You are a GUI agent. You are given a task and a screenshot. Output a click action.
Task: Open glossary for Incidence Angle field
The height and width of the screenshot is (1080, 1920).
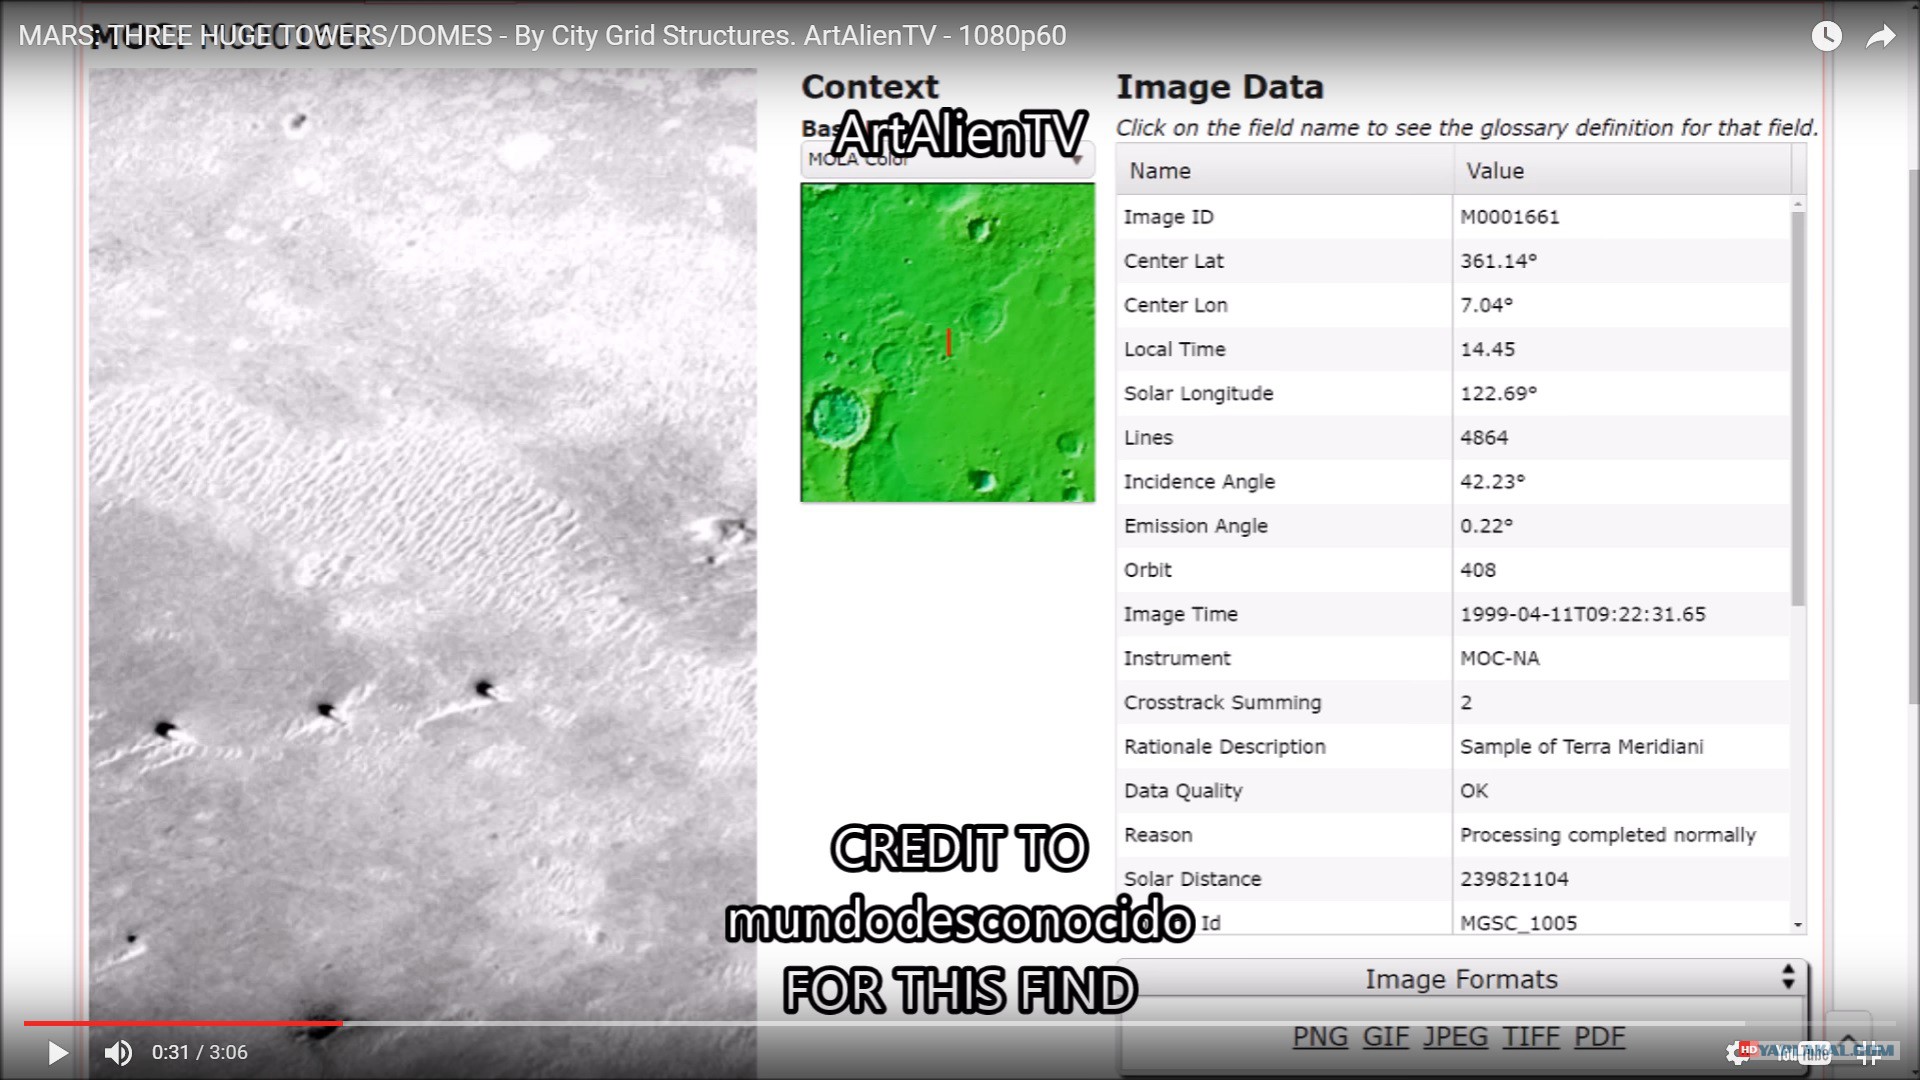pyautogui.click(x=1199, y=481)
